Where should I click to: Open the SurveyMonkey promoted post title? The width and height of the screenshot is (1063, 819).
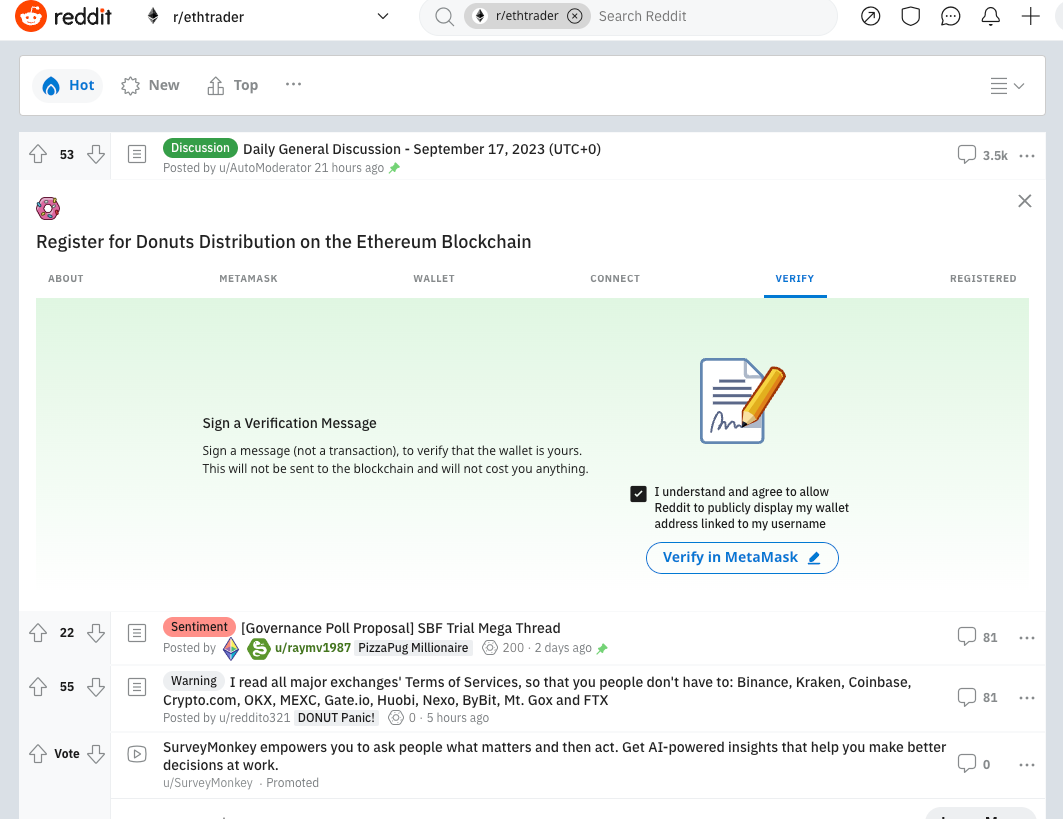pos(555,756)
